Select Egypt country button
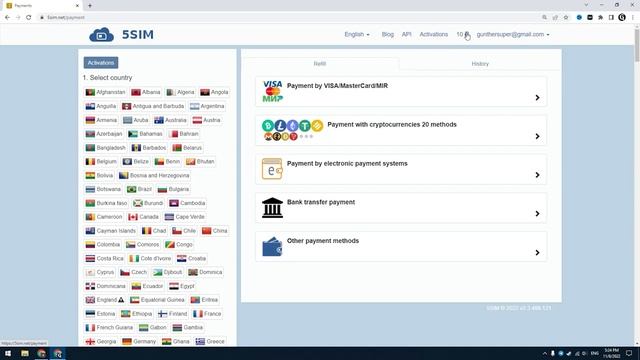Image resolution: width=640 pixels, height=360 pixels. (182, 286)
